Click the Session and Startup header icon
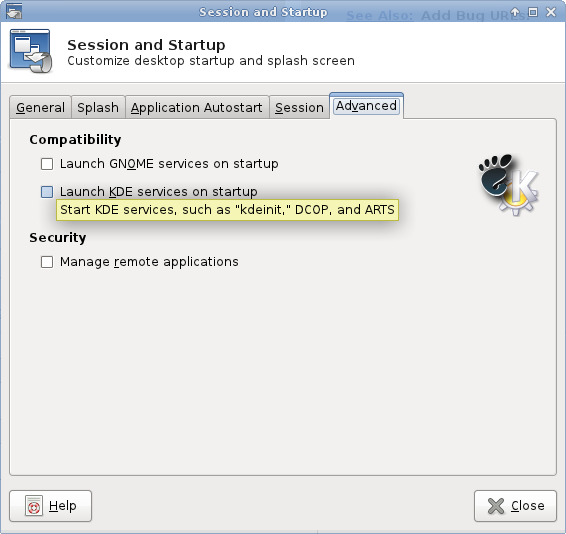This screenshot has height=534, width=566. coord(31,51)
